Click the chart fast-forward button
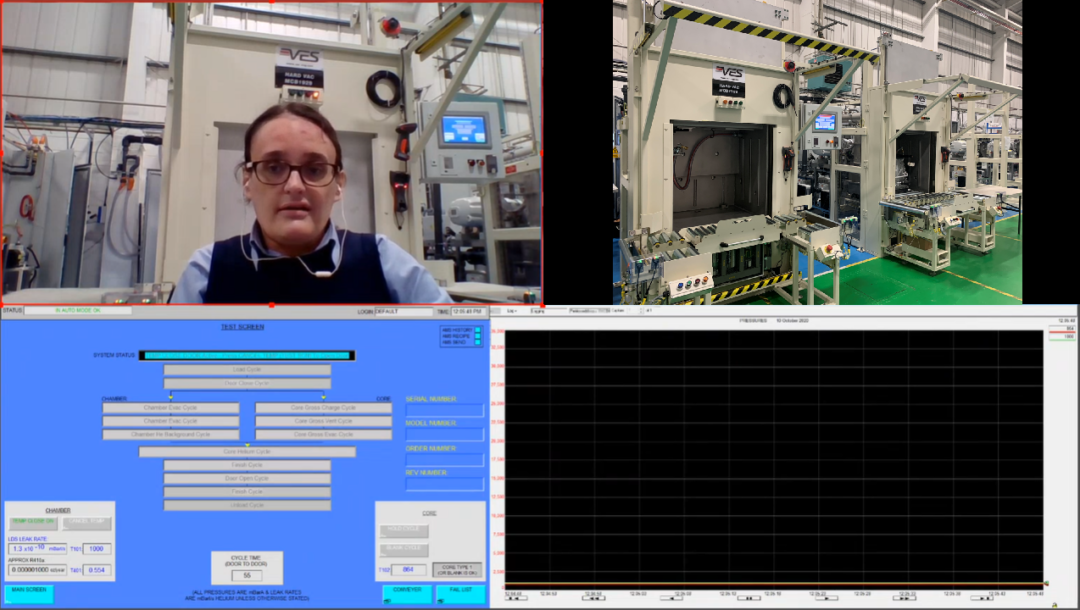 905,598
